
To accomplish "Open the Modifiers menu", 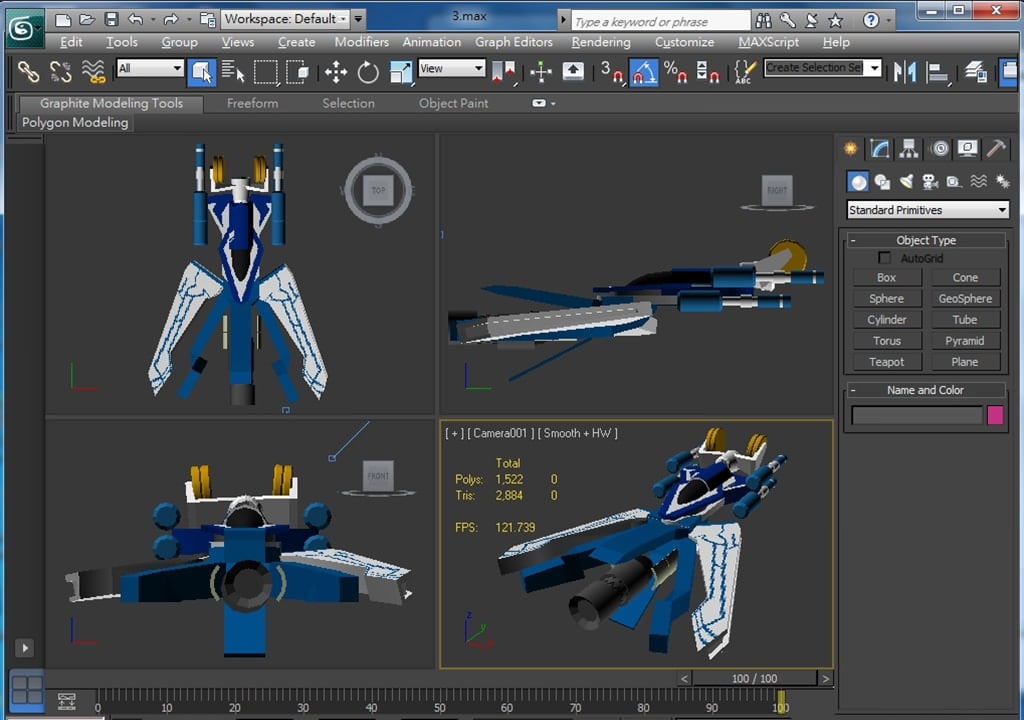I will tap(361, 42).
